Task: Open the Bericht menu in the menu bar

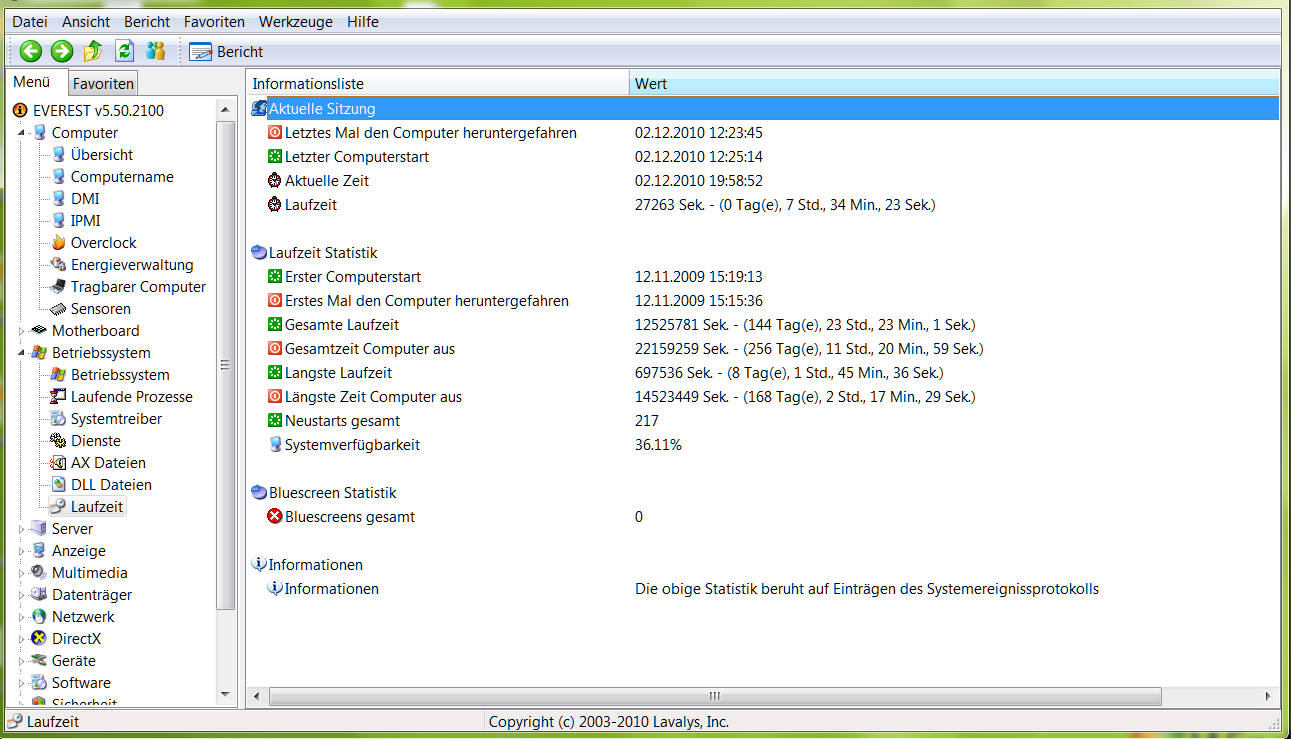Action: tap(147, 21)
